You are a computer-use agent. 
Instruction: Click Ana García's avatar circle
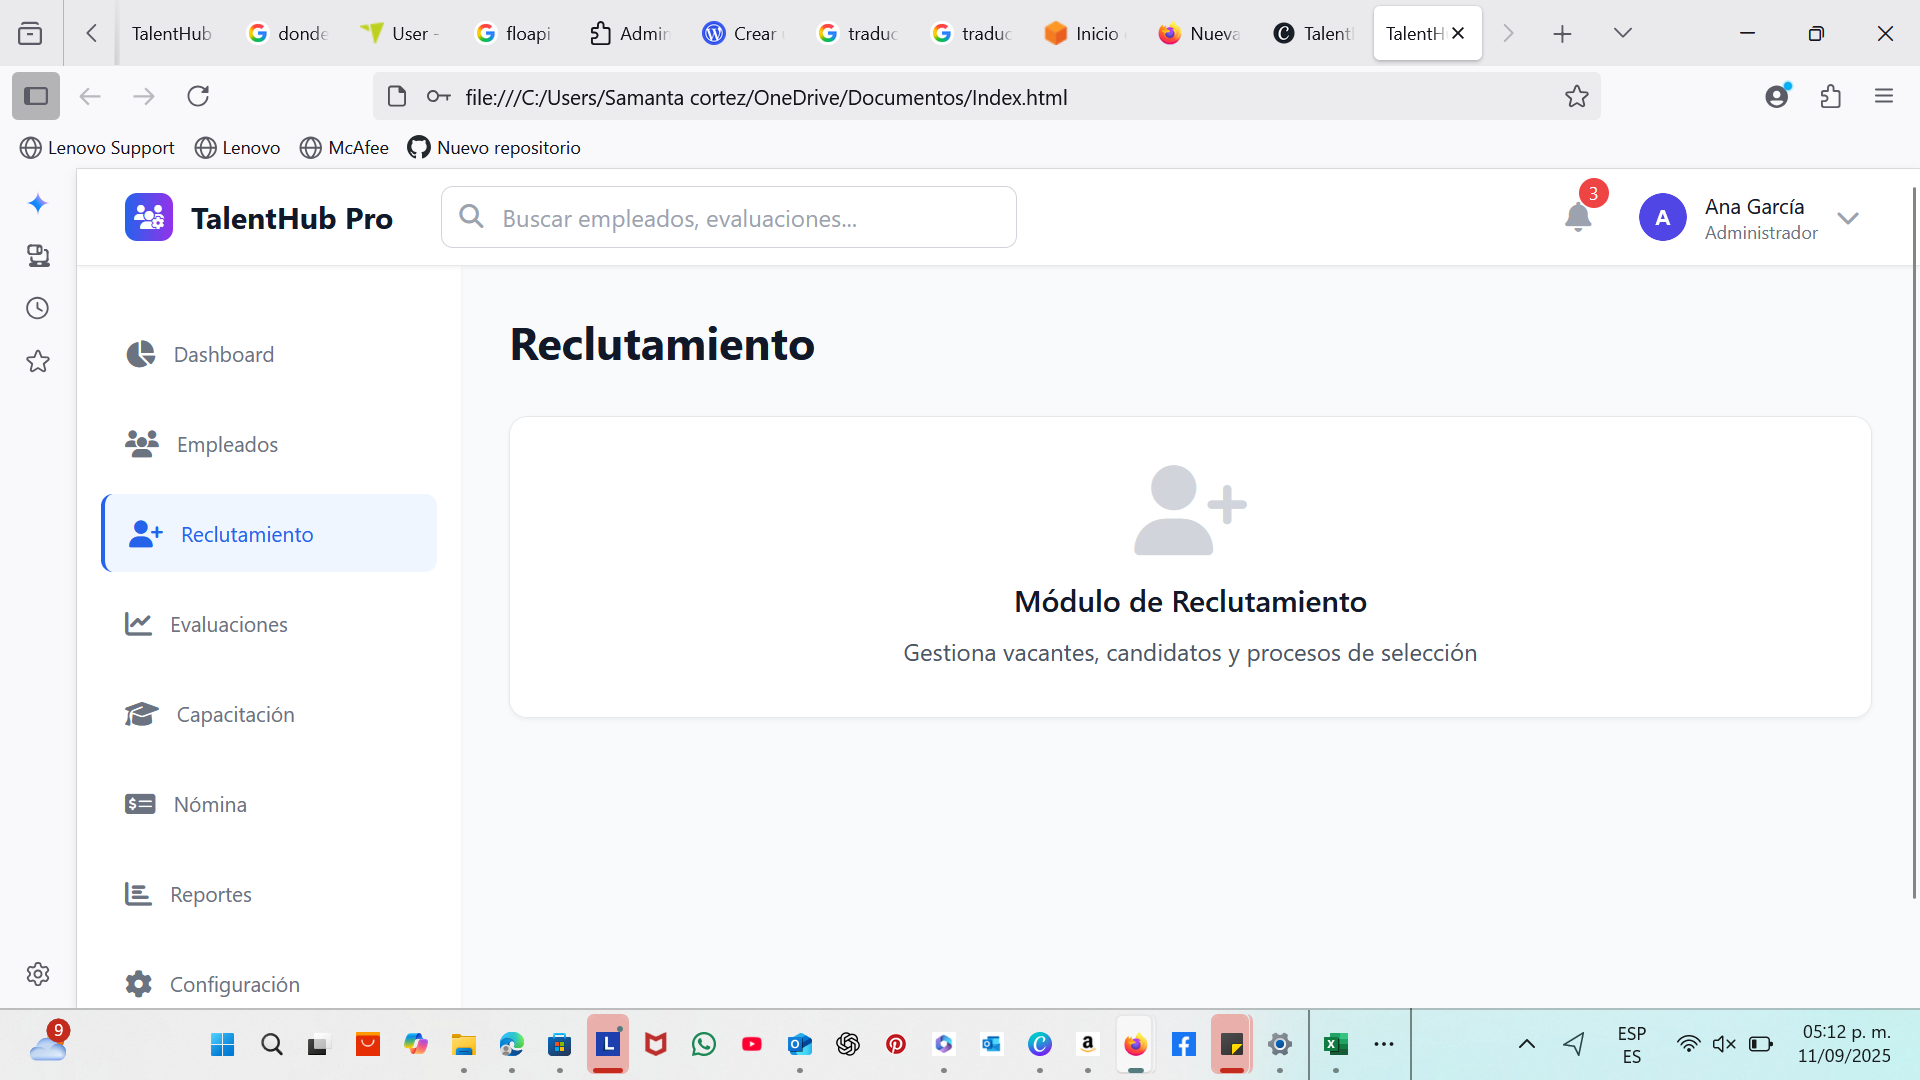click(x=1662, y=217)
